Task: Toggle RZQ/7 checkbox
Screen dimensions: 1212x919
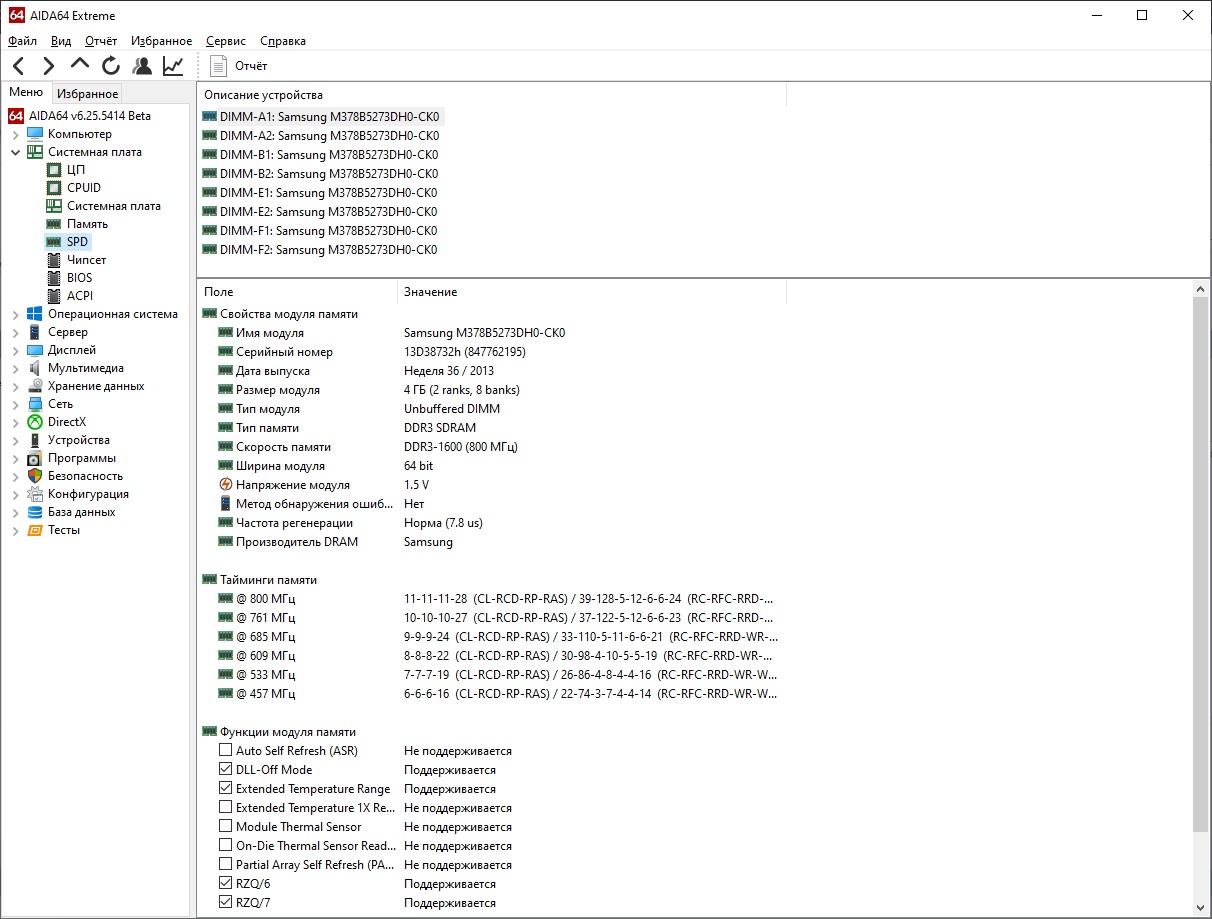Action: tap(225, 903)
